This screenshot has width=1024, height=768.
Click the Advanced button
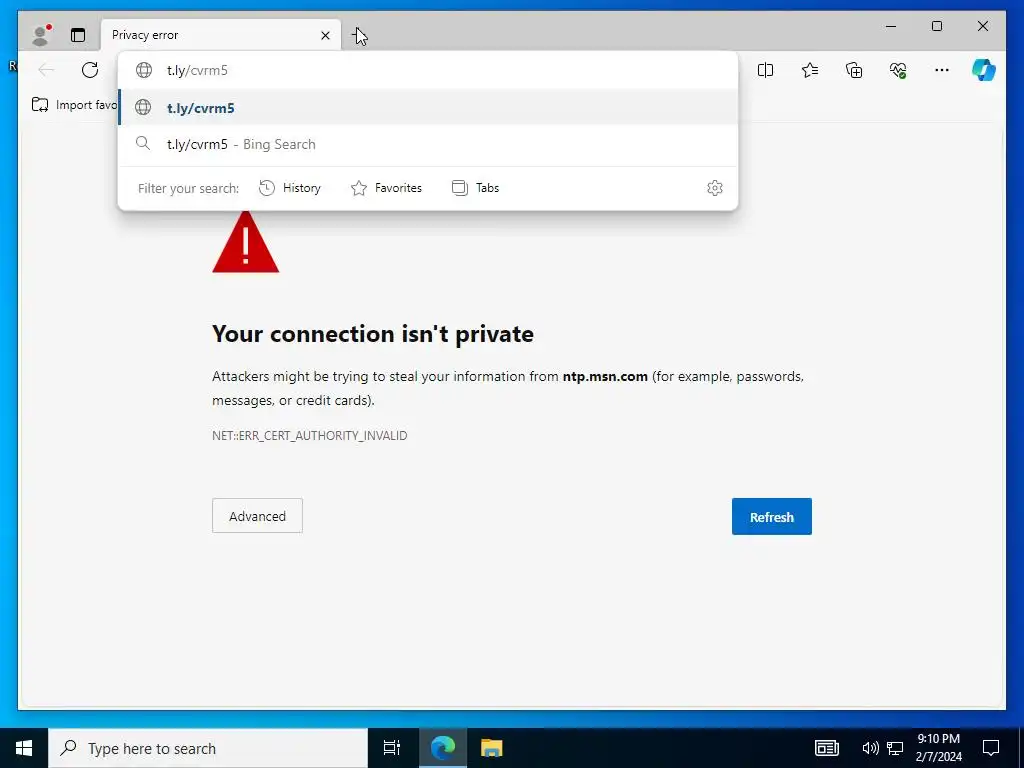click(x=257, y=516)
